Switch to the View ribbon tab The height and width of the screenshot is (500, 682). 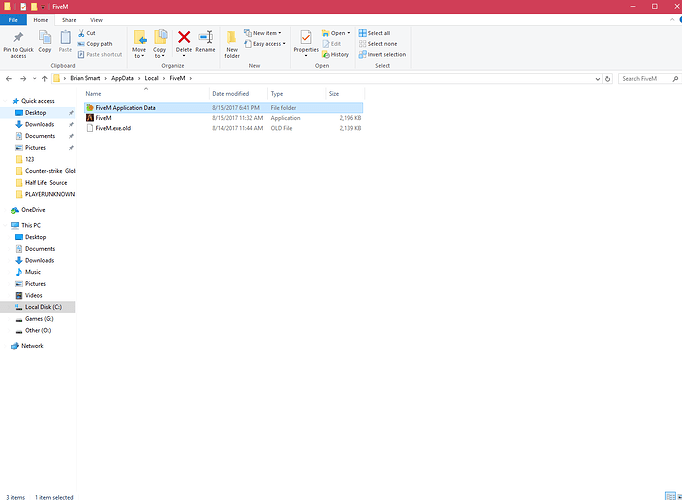96,20
